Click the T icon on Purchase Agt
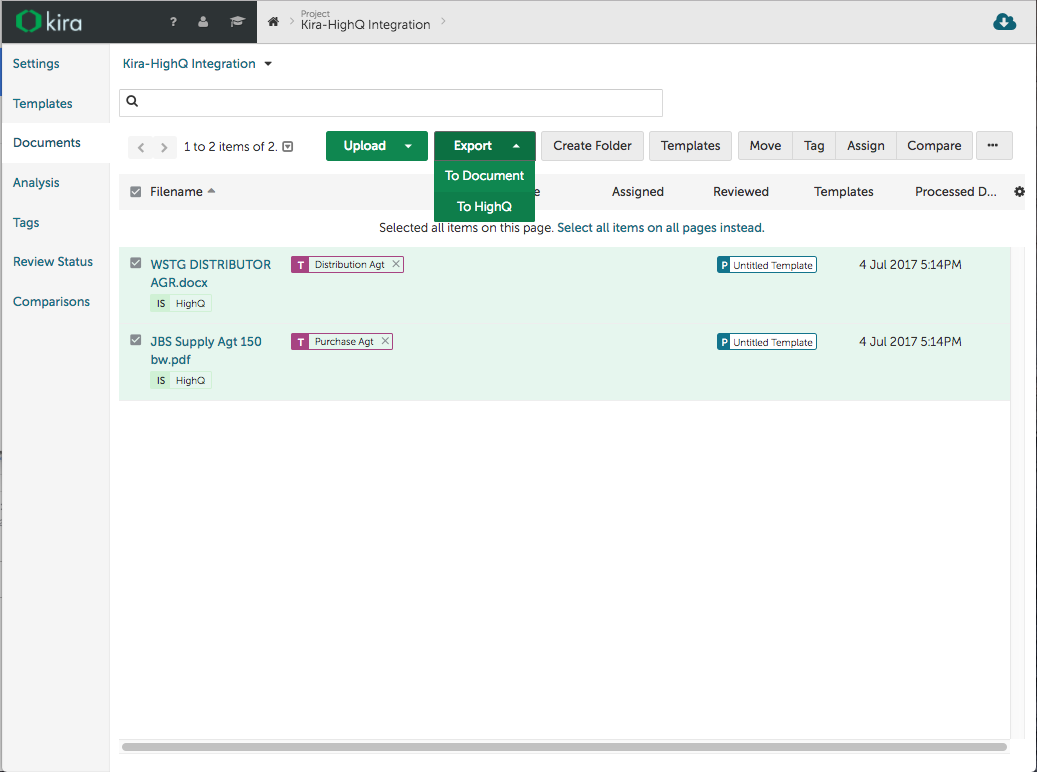 coord(300,341)
